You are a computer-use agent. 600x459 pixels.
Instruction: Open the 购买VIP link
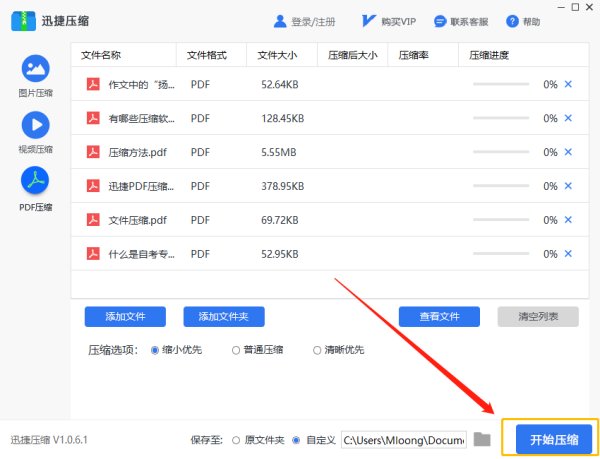tap(399, 22)
